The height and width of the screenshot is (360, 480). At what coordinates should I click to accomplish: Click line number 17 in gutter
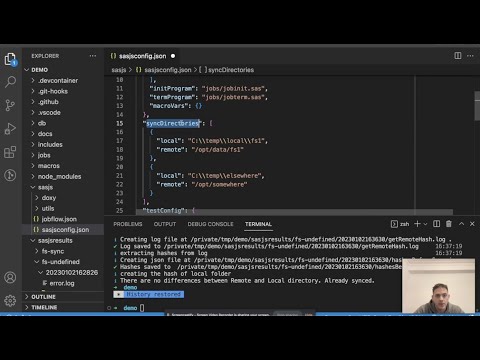[x=119, y=141]
